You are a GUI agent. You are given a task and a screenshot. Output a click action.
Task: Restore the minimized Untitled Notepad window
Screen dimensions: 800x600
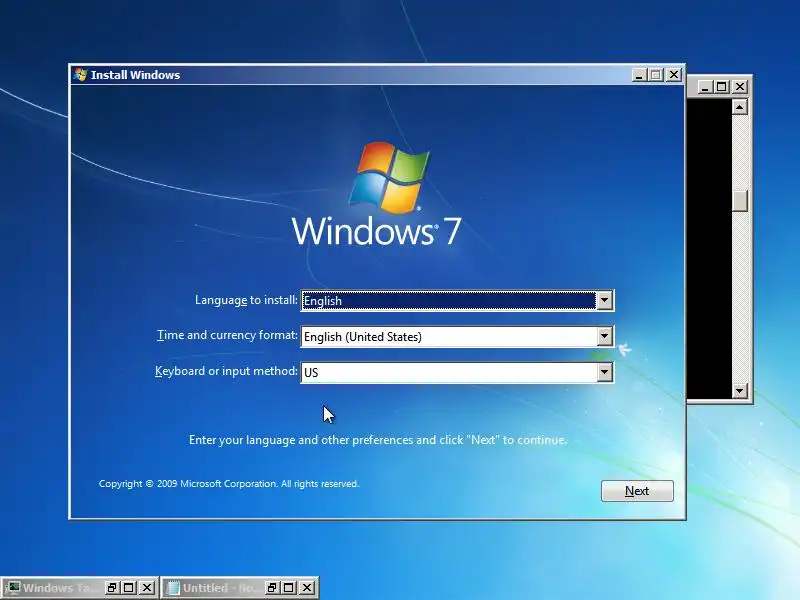click(x=272, y=588)
